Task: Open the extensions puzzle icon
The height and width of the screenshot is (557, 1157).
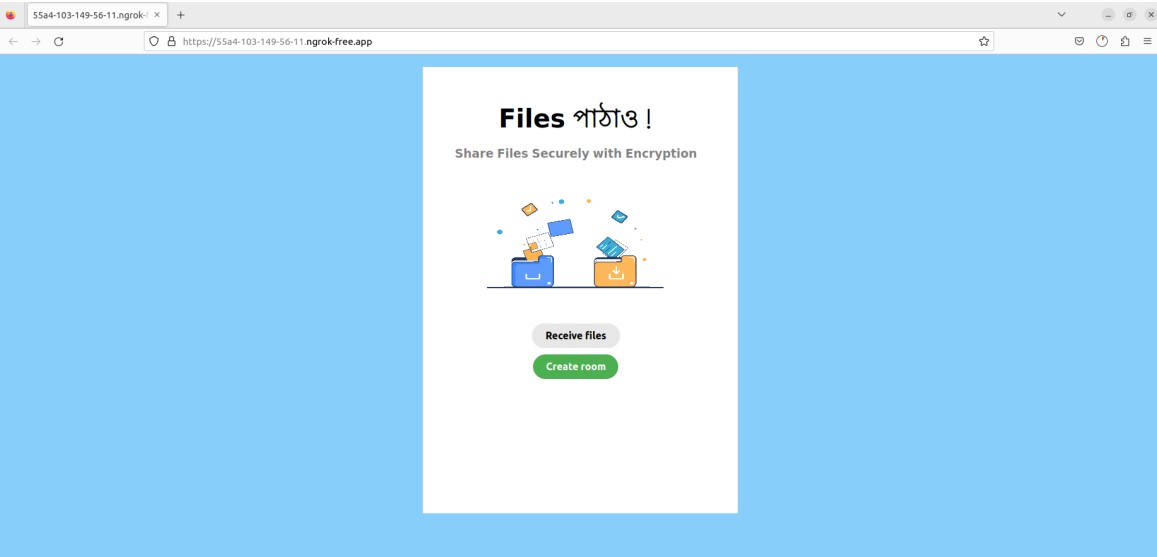Action: click(x=1125, y=41)
